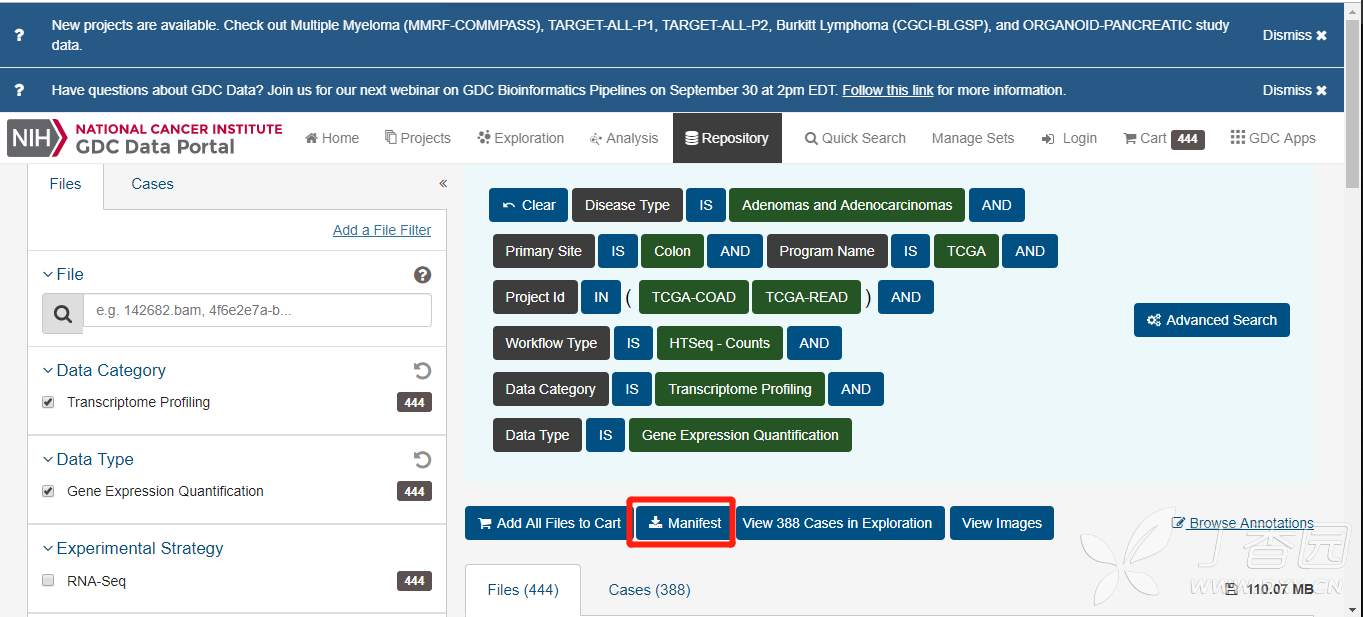Download the Manifest
The width and height of the screenshot is (1363, 617).
pos(684,523)
